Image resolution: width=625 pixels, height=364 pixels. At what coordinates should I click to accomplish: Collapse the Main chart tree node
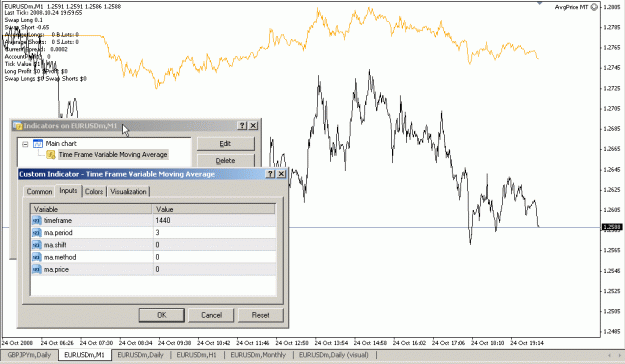[26, 144]
